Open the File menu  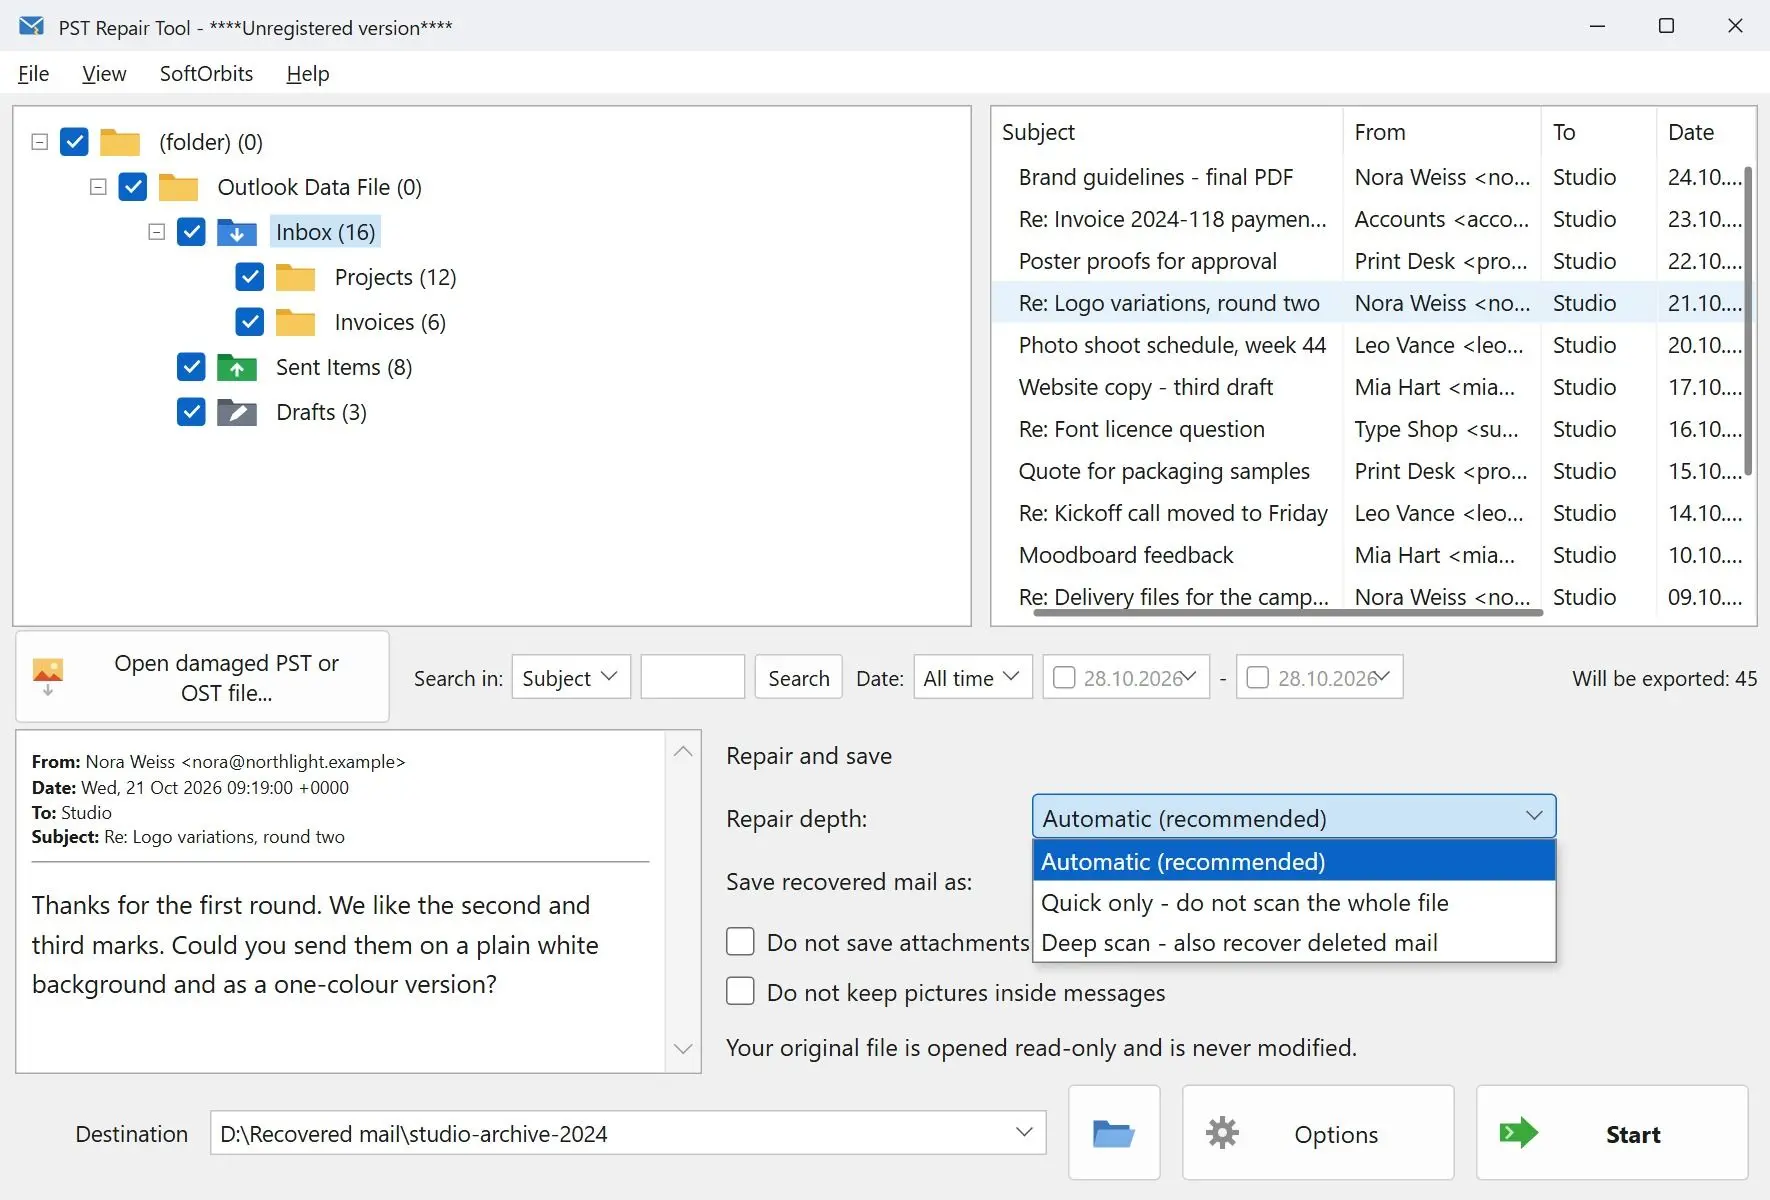(34, 74)
